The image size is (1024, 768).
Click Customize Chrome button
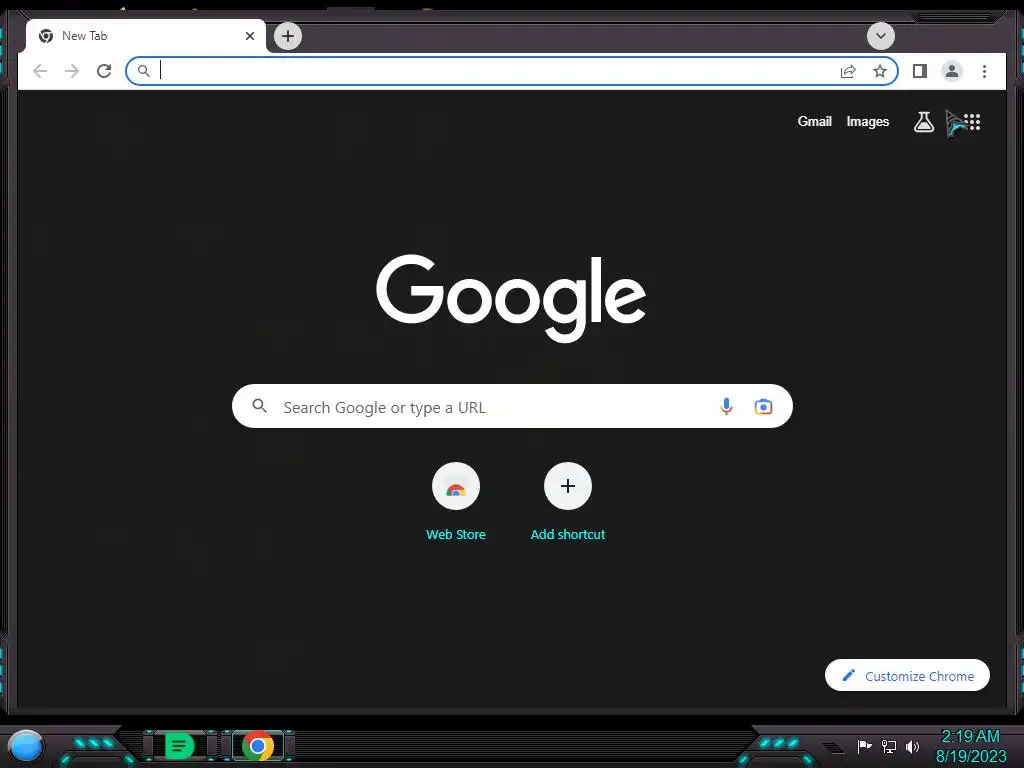(x=907, y=675)
